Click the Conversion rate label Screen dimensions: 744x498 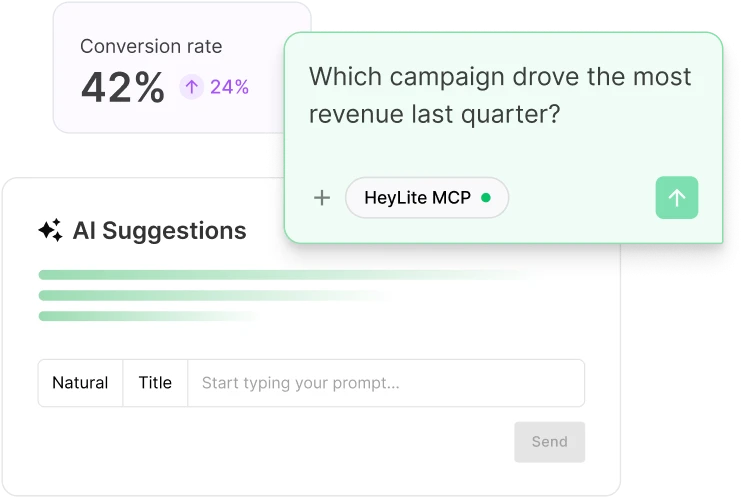click(x=151, y=46)
